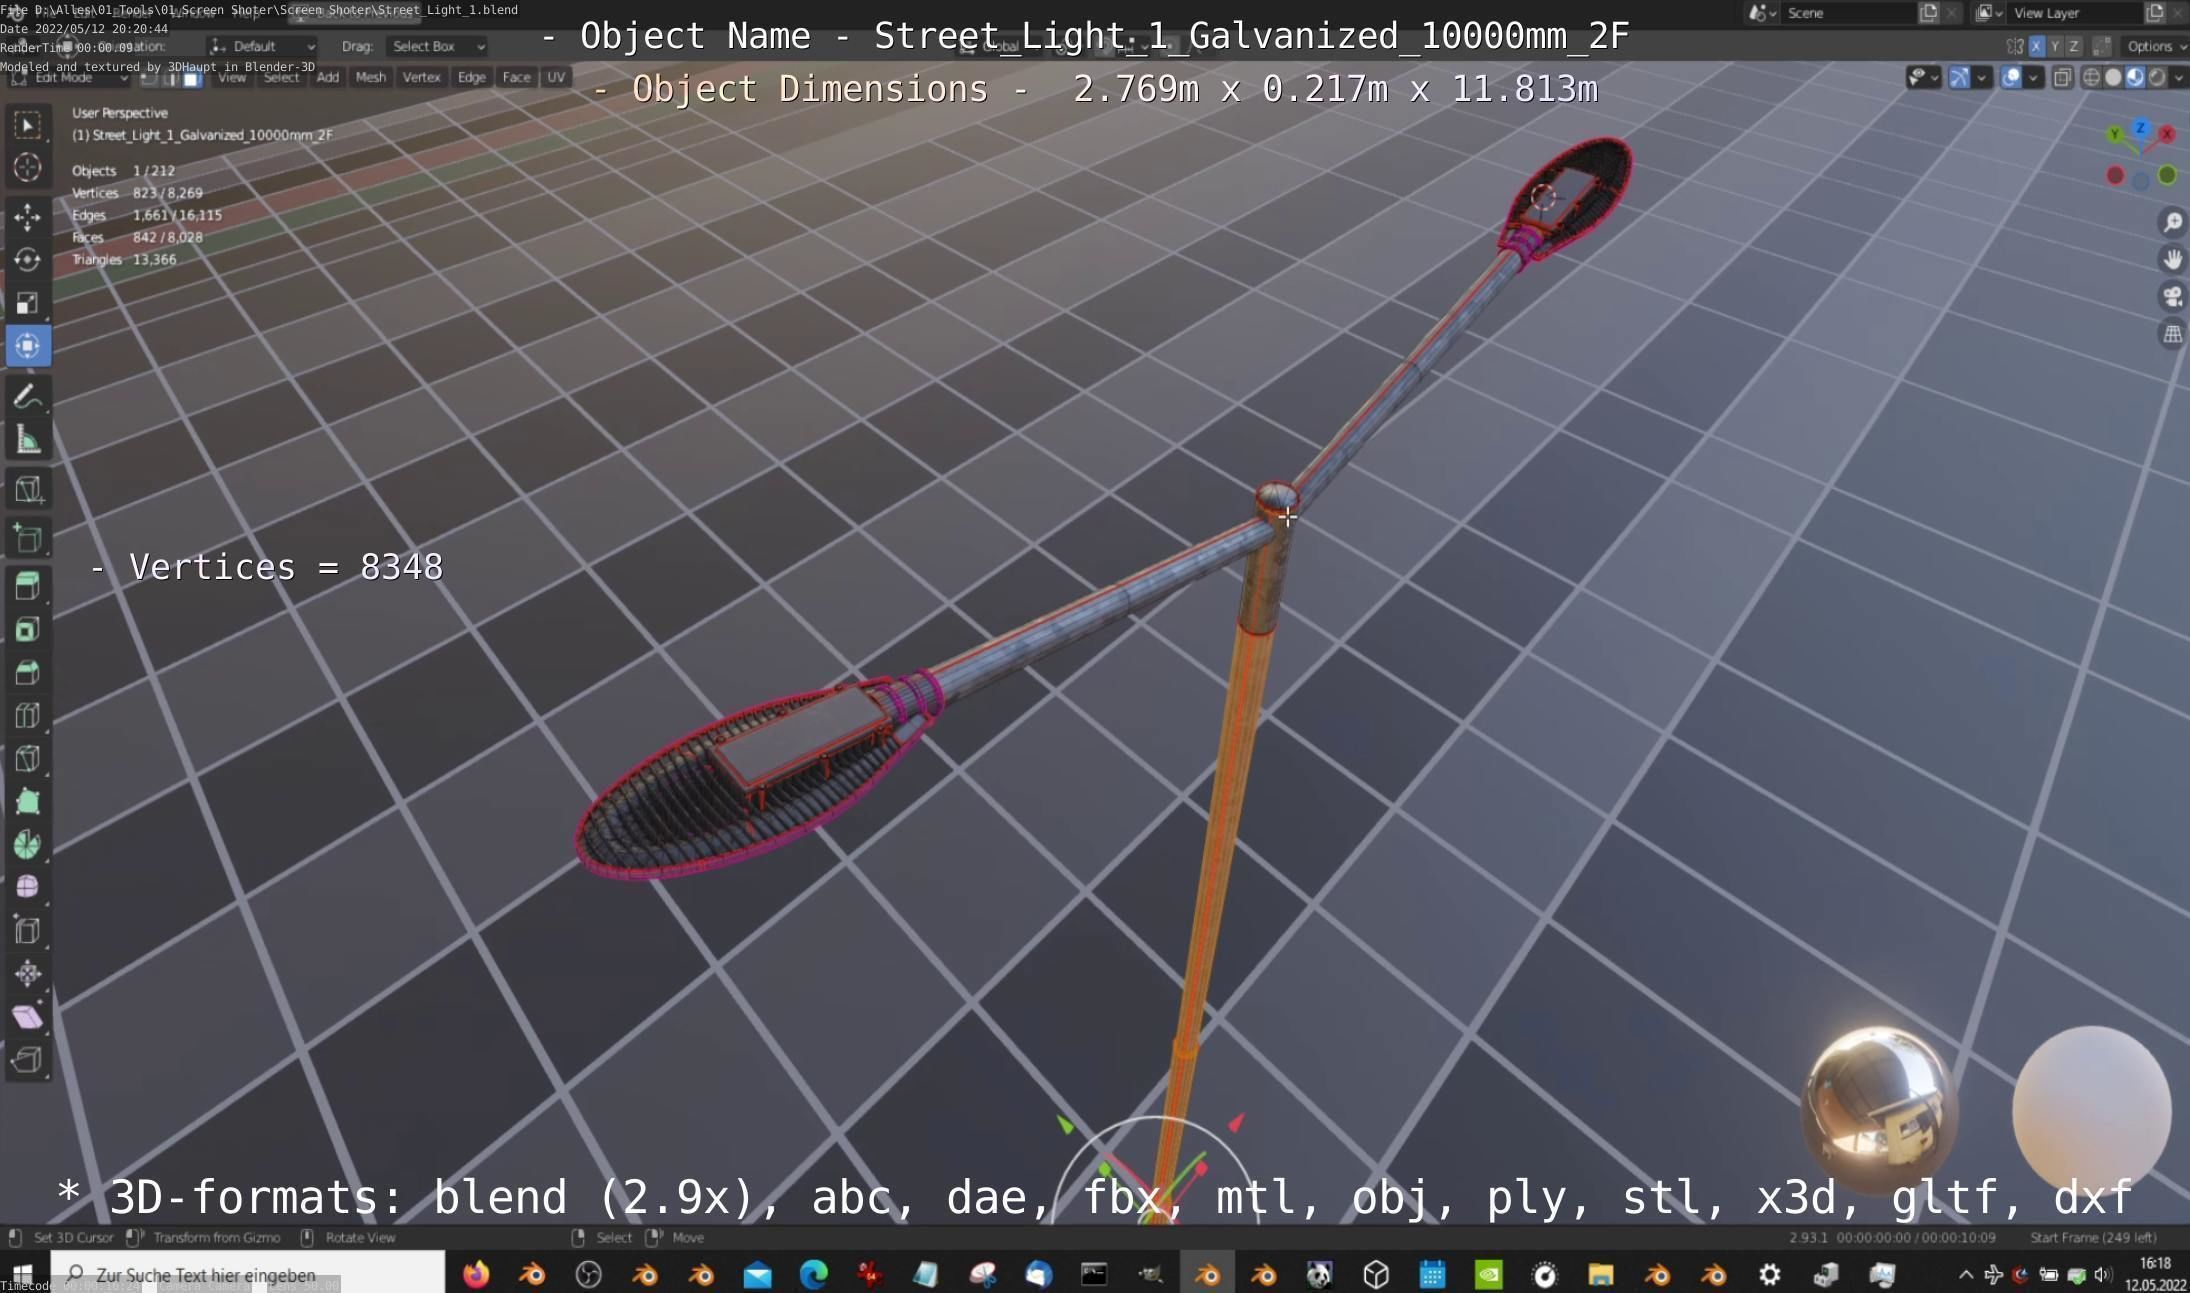The height and width of the screenshot is (1293, 2190).
Task: Click the View Layer name field
Action: point(2074,13)
